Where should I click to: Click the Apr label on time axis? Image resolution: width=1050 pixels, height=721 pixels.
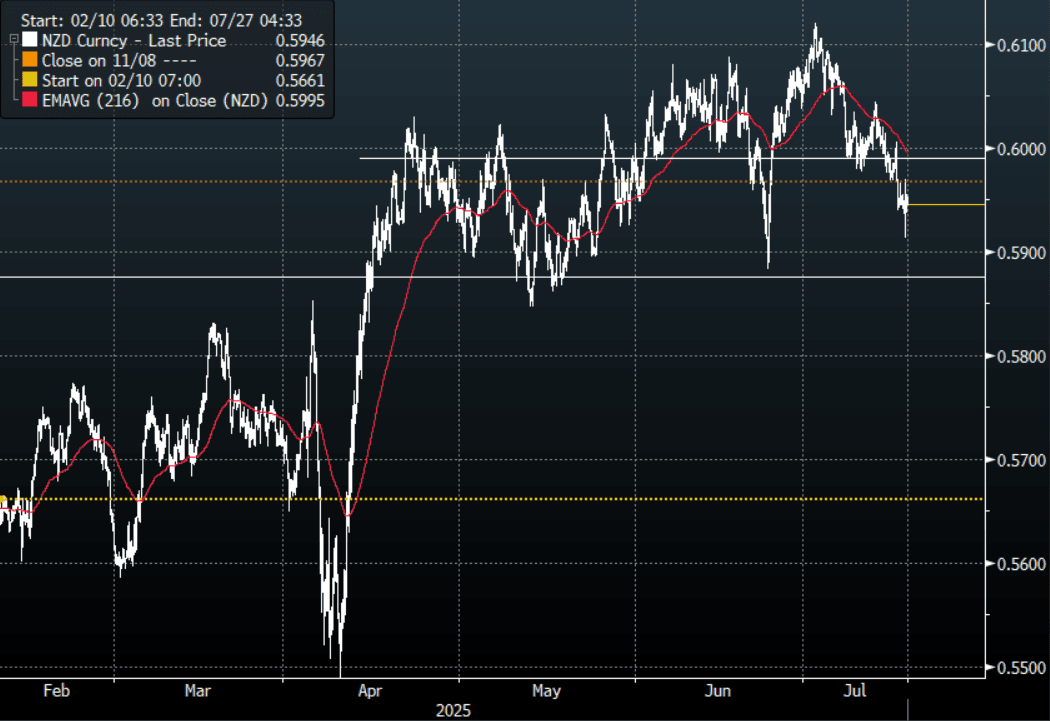pos(371,691)
